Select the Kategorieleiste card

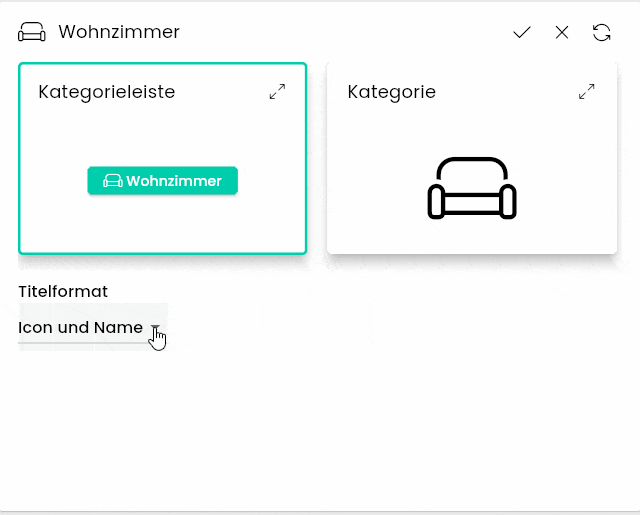point(162,158)
